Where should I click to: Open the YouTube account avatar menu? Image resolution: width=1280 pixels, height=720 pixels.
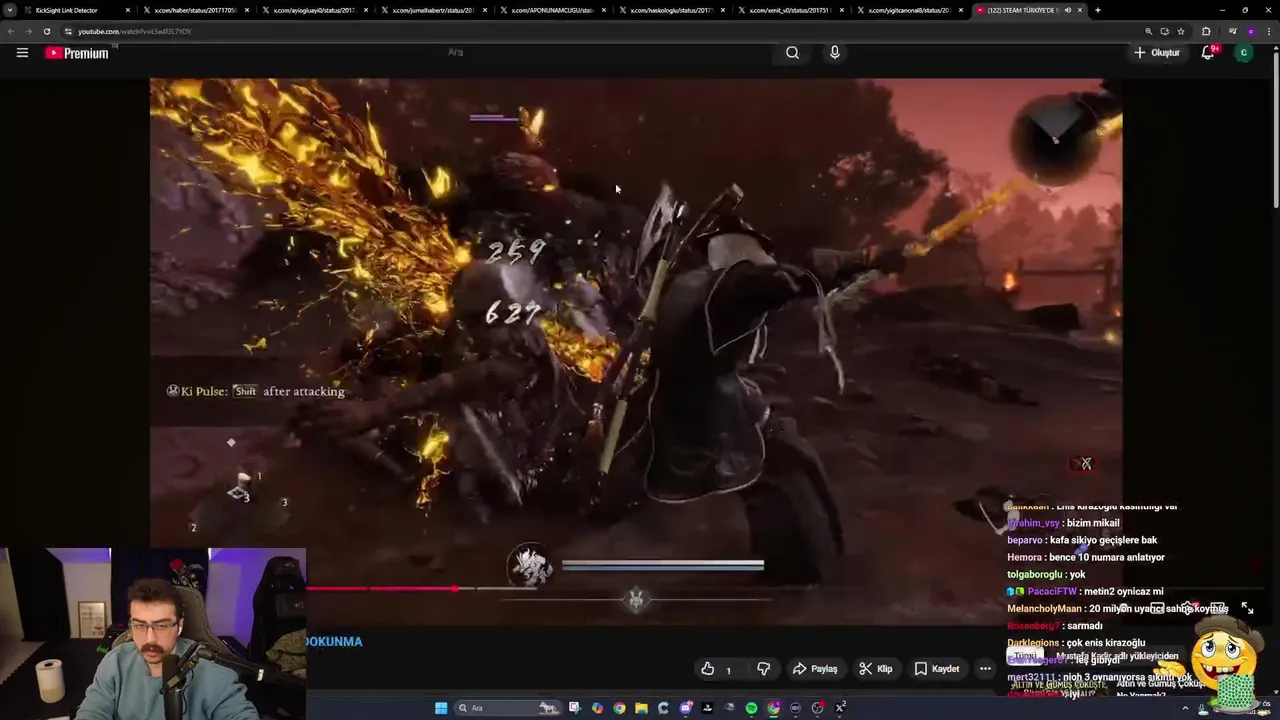coord(1244,53)
